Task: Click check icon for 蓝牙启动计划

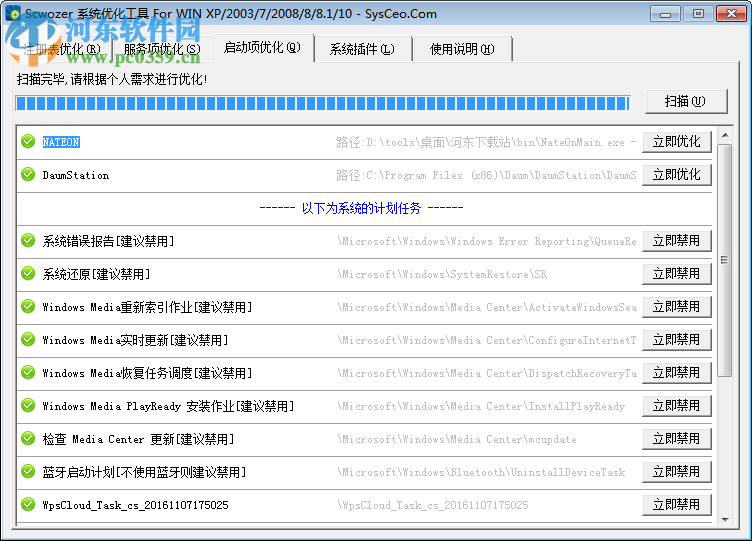Action: pos(28,471)
